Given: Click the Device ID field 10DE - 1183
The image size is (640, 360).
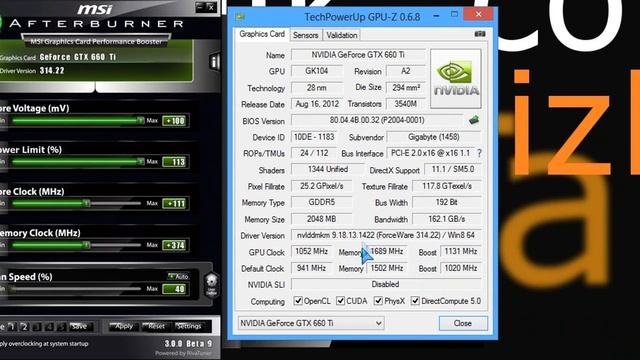Looking at the screenshot, I should click(x=314, y=137).
